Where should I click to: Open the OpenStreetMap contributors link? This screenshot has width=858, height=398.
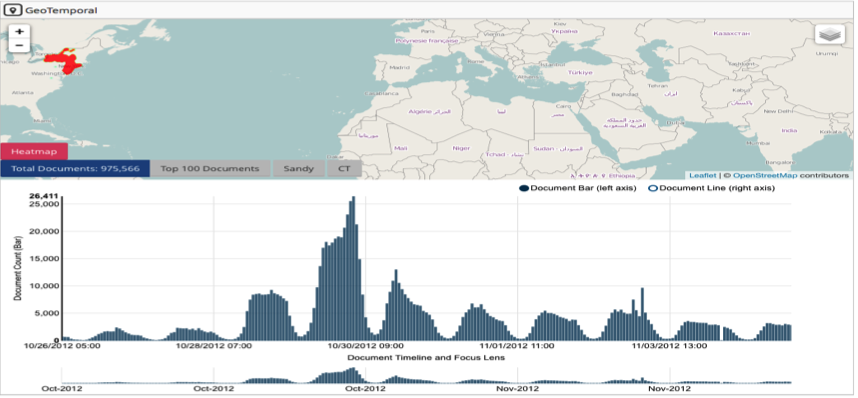pos(765,175)
